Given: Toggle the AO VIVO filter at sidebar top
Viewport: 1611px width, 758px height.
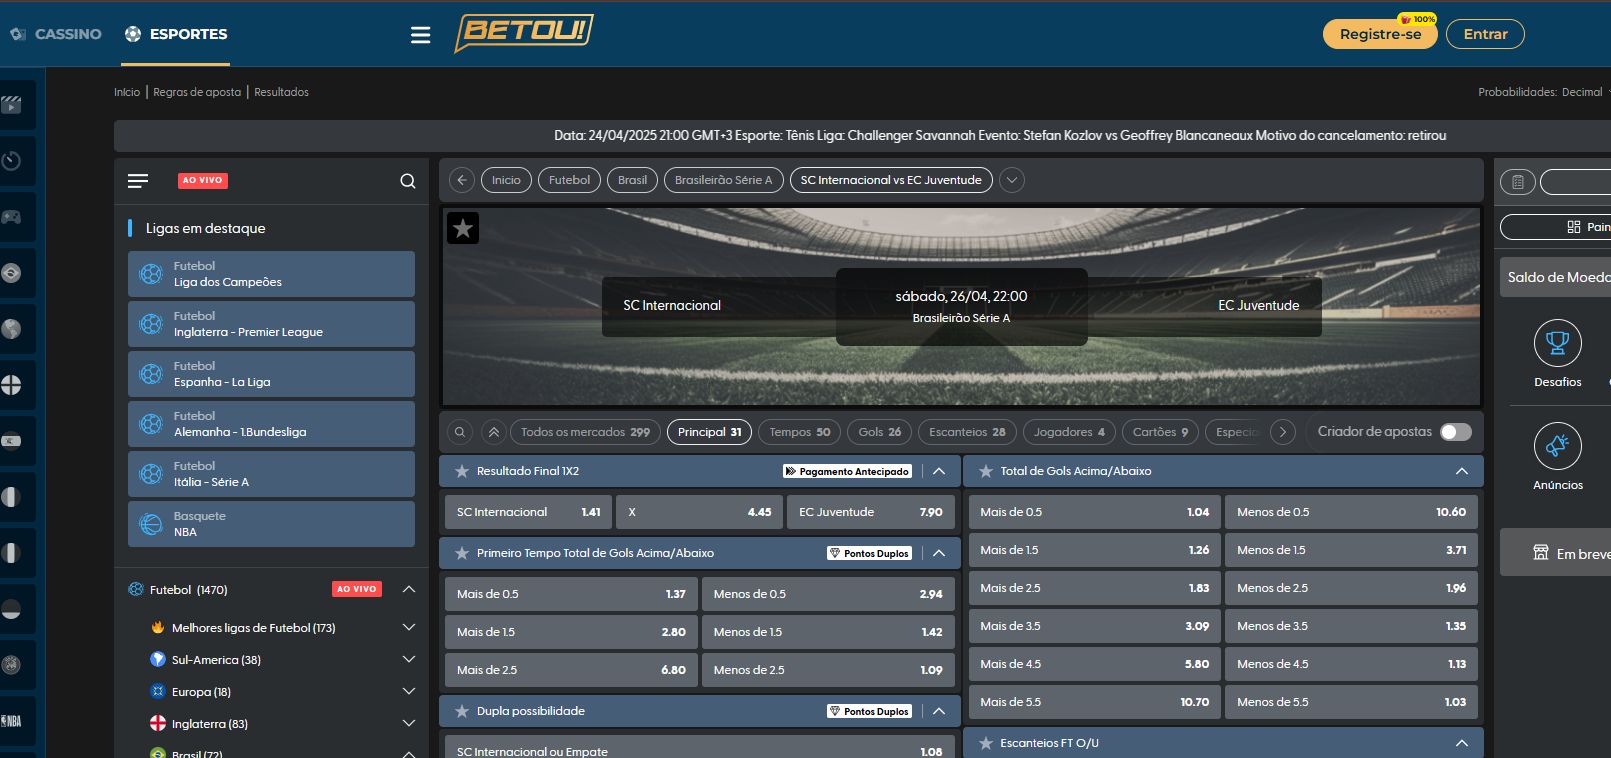Looking at the screenshot, I should [203, 181].
